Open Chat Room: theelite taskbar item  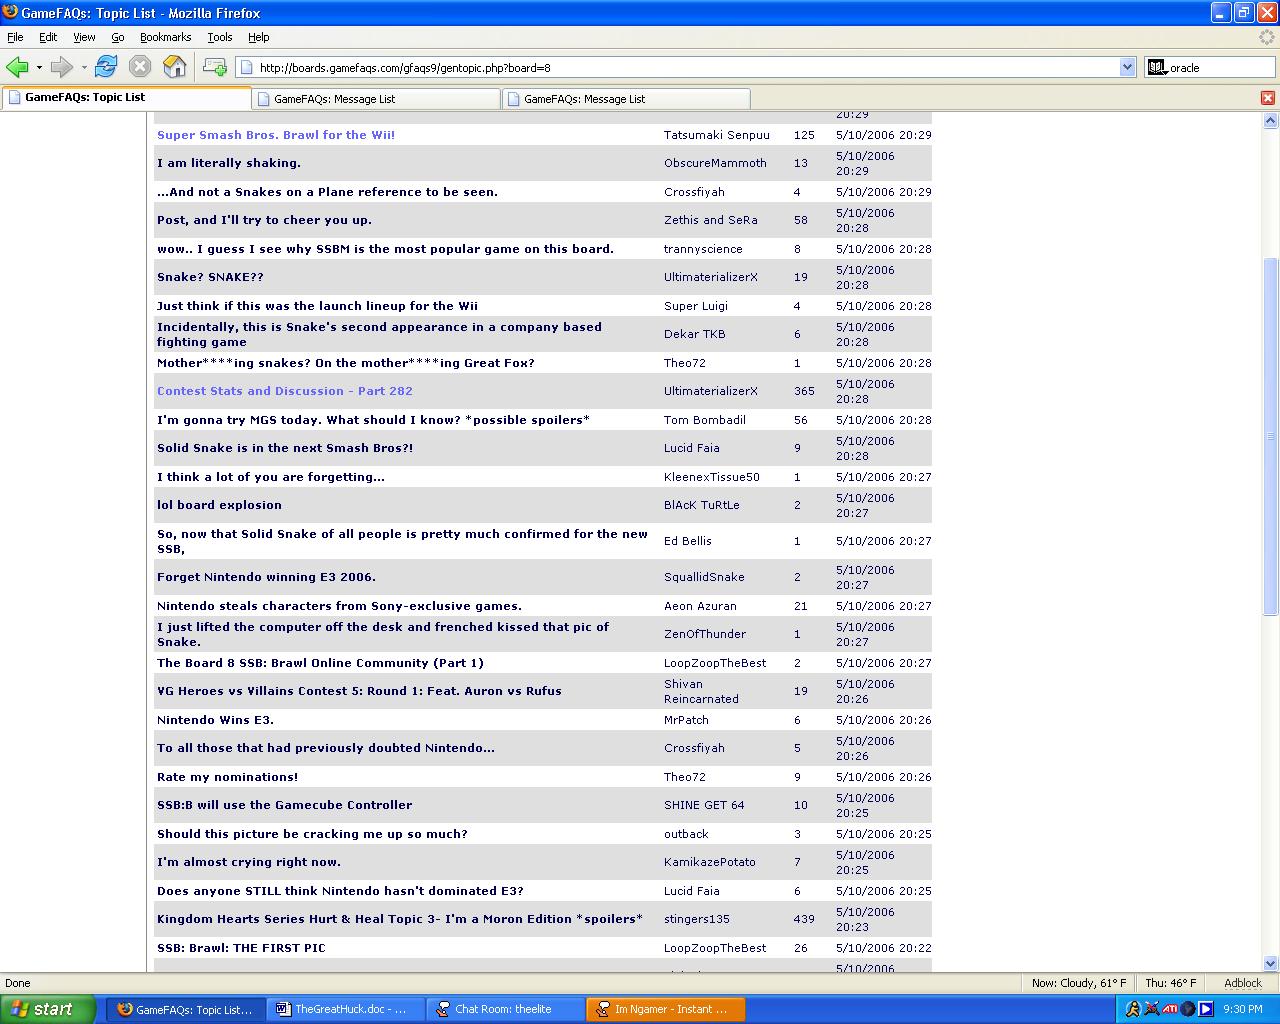coord(506,1009)
